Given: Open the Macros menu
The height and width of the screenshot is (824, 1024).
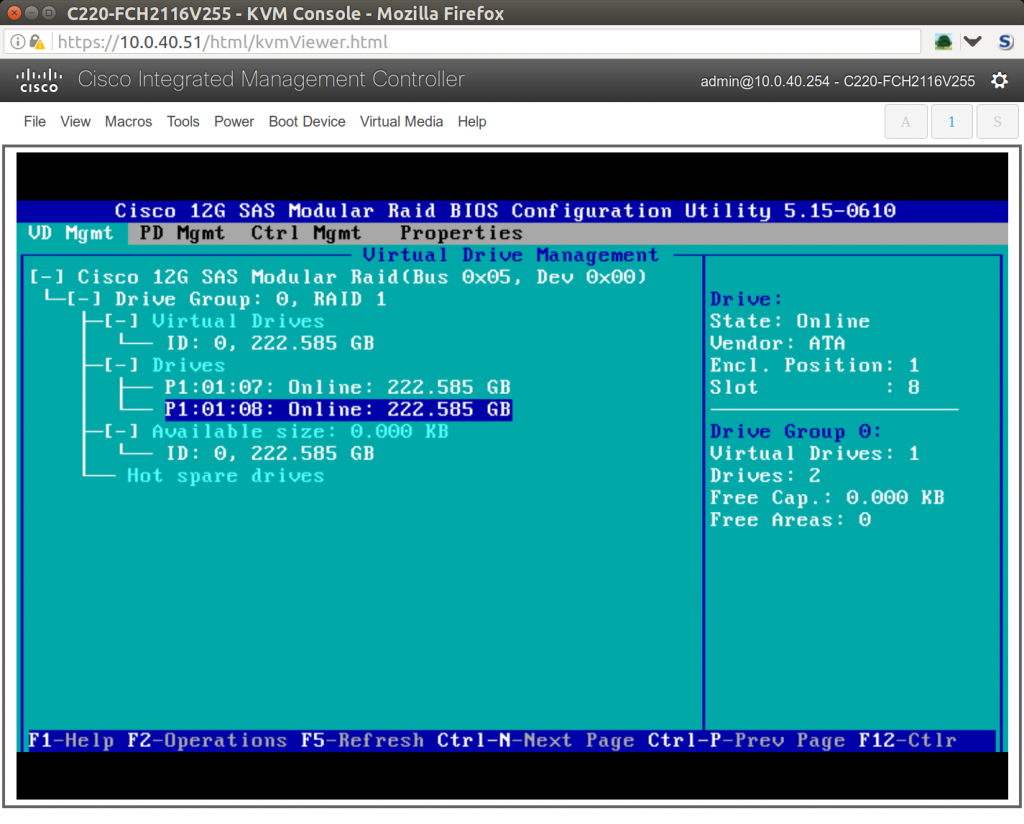Looking at the screenshot, I should pos(128,121).
